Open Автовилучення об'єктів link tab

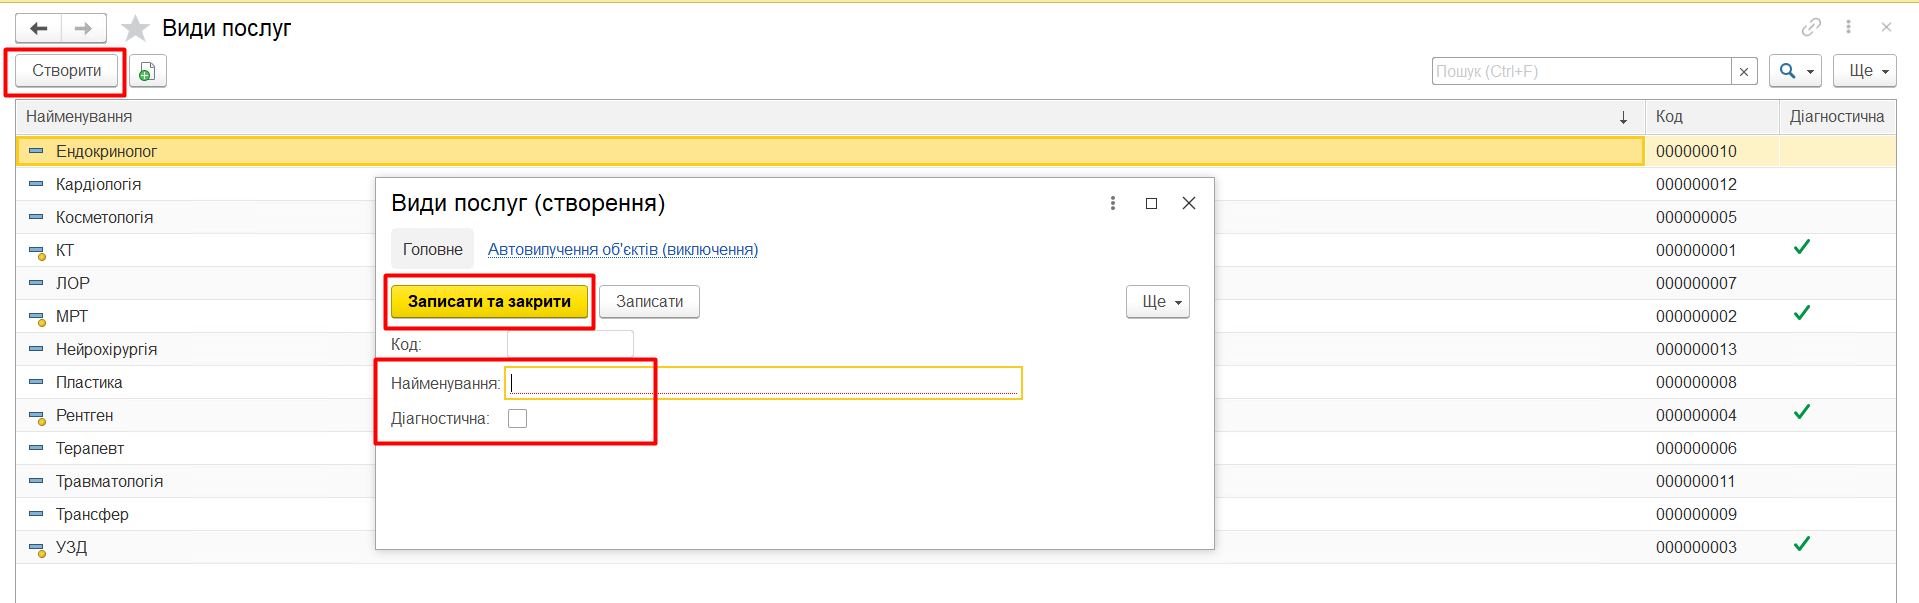[622, 249]
